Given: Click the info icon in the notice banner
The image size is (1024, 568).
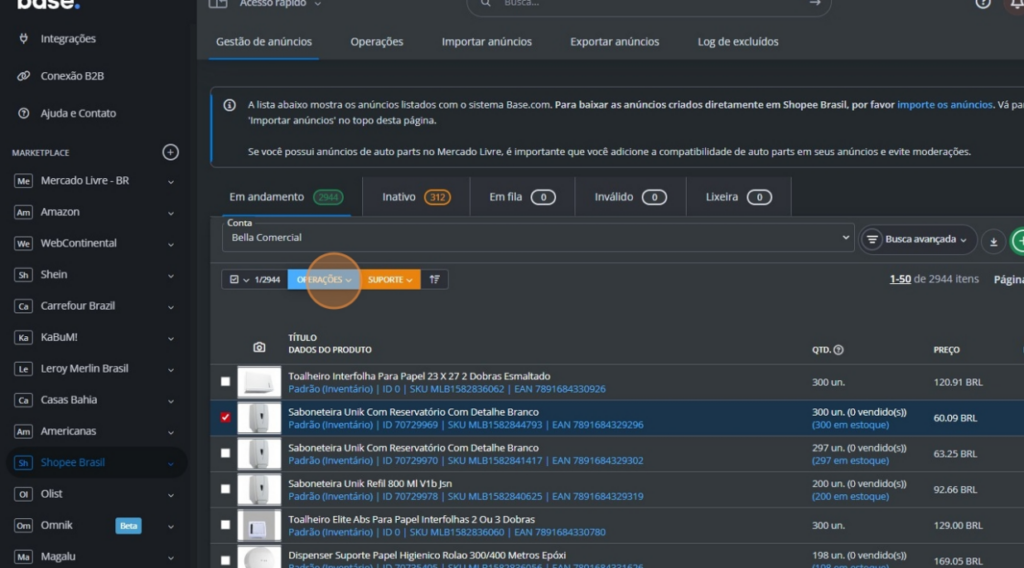Looking at the screenshot, I should [x=229, y=105].
